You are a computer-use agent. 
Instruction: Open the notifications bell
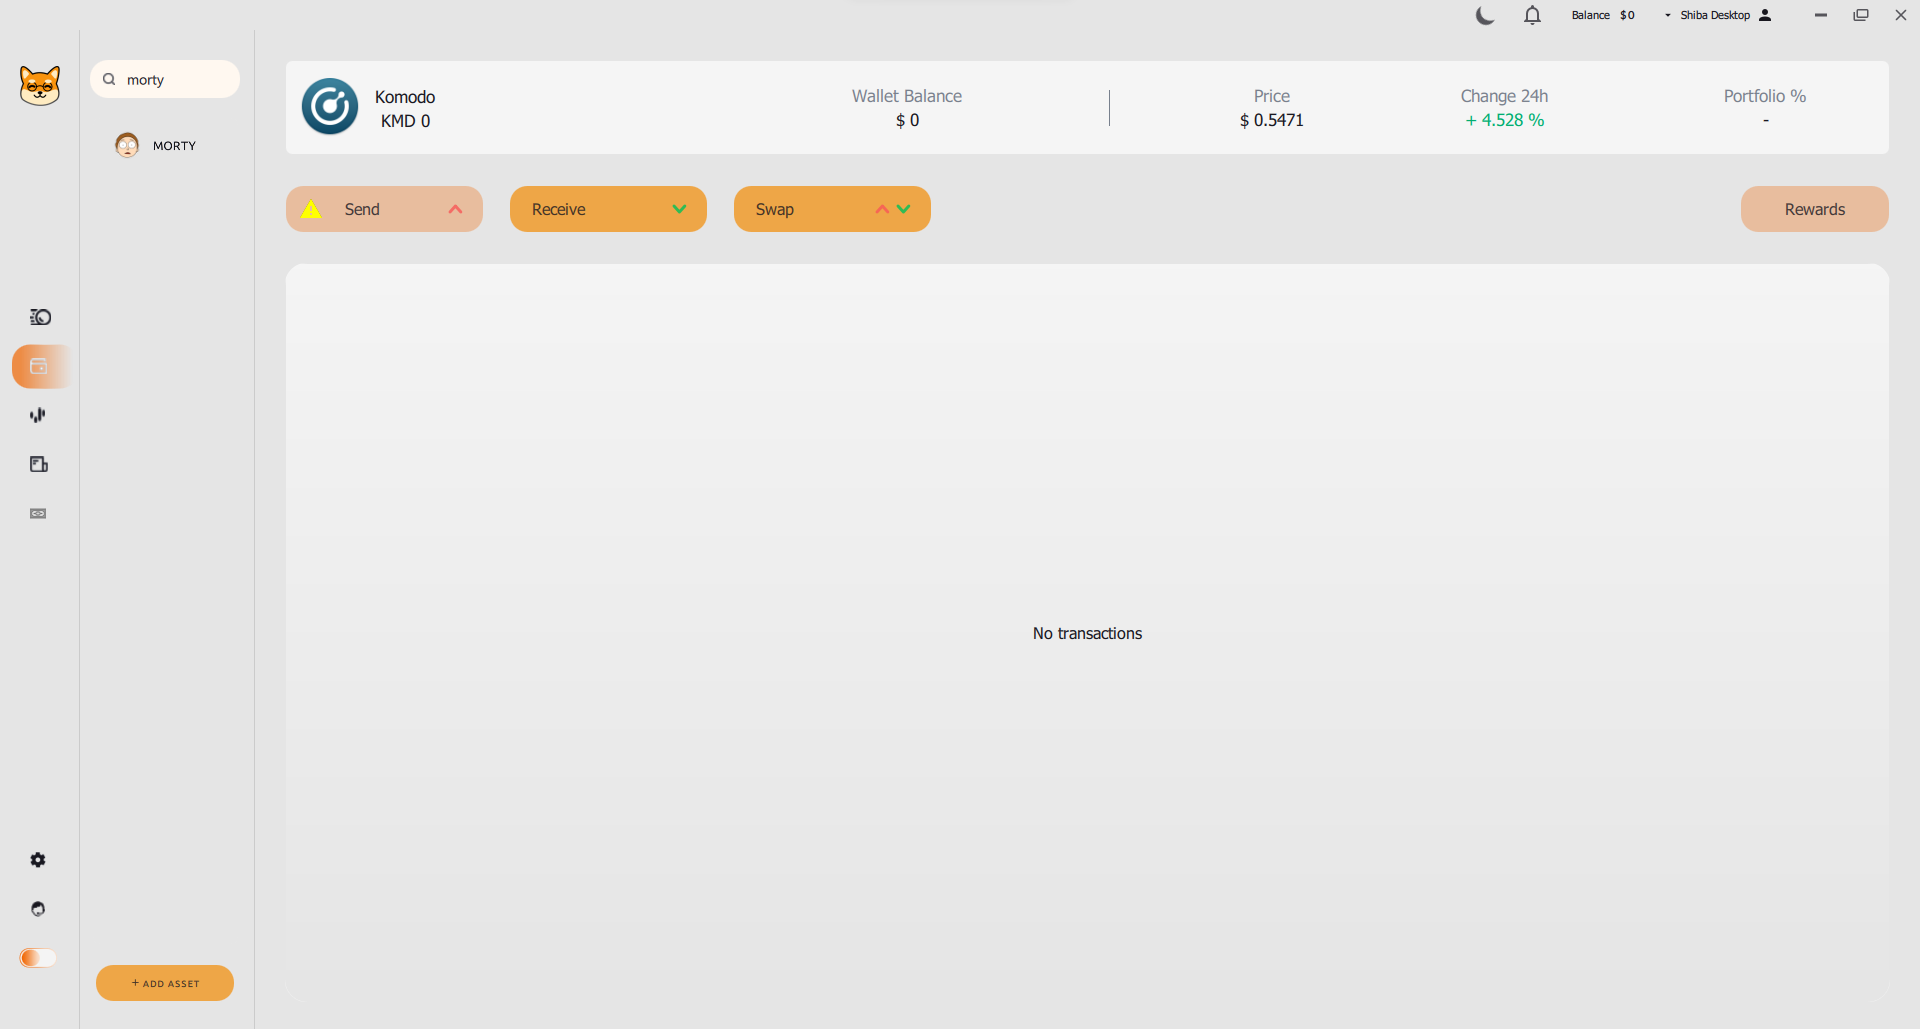(x=1532, y=15)
